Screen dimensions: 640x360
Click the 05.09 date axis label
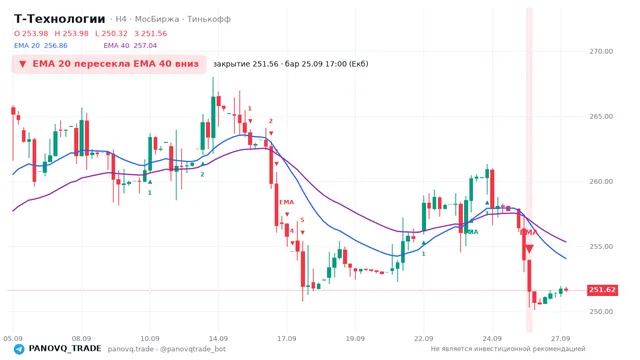point(13,338)
